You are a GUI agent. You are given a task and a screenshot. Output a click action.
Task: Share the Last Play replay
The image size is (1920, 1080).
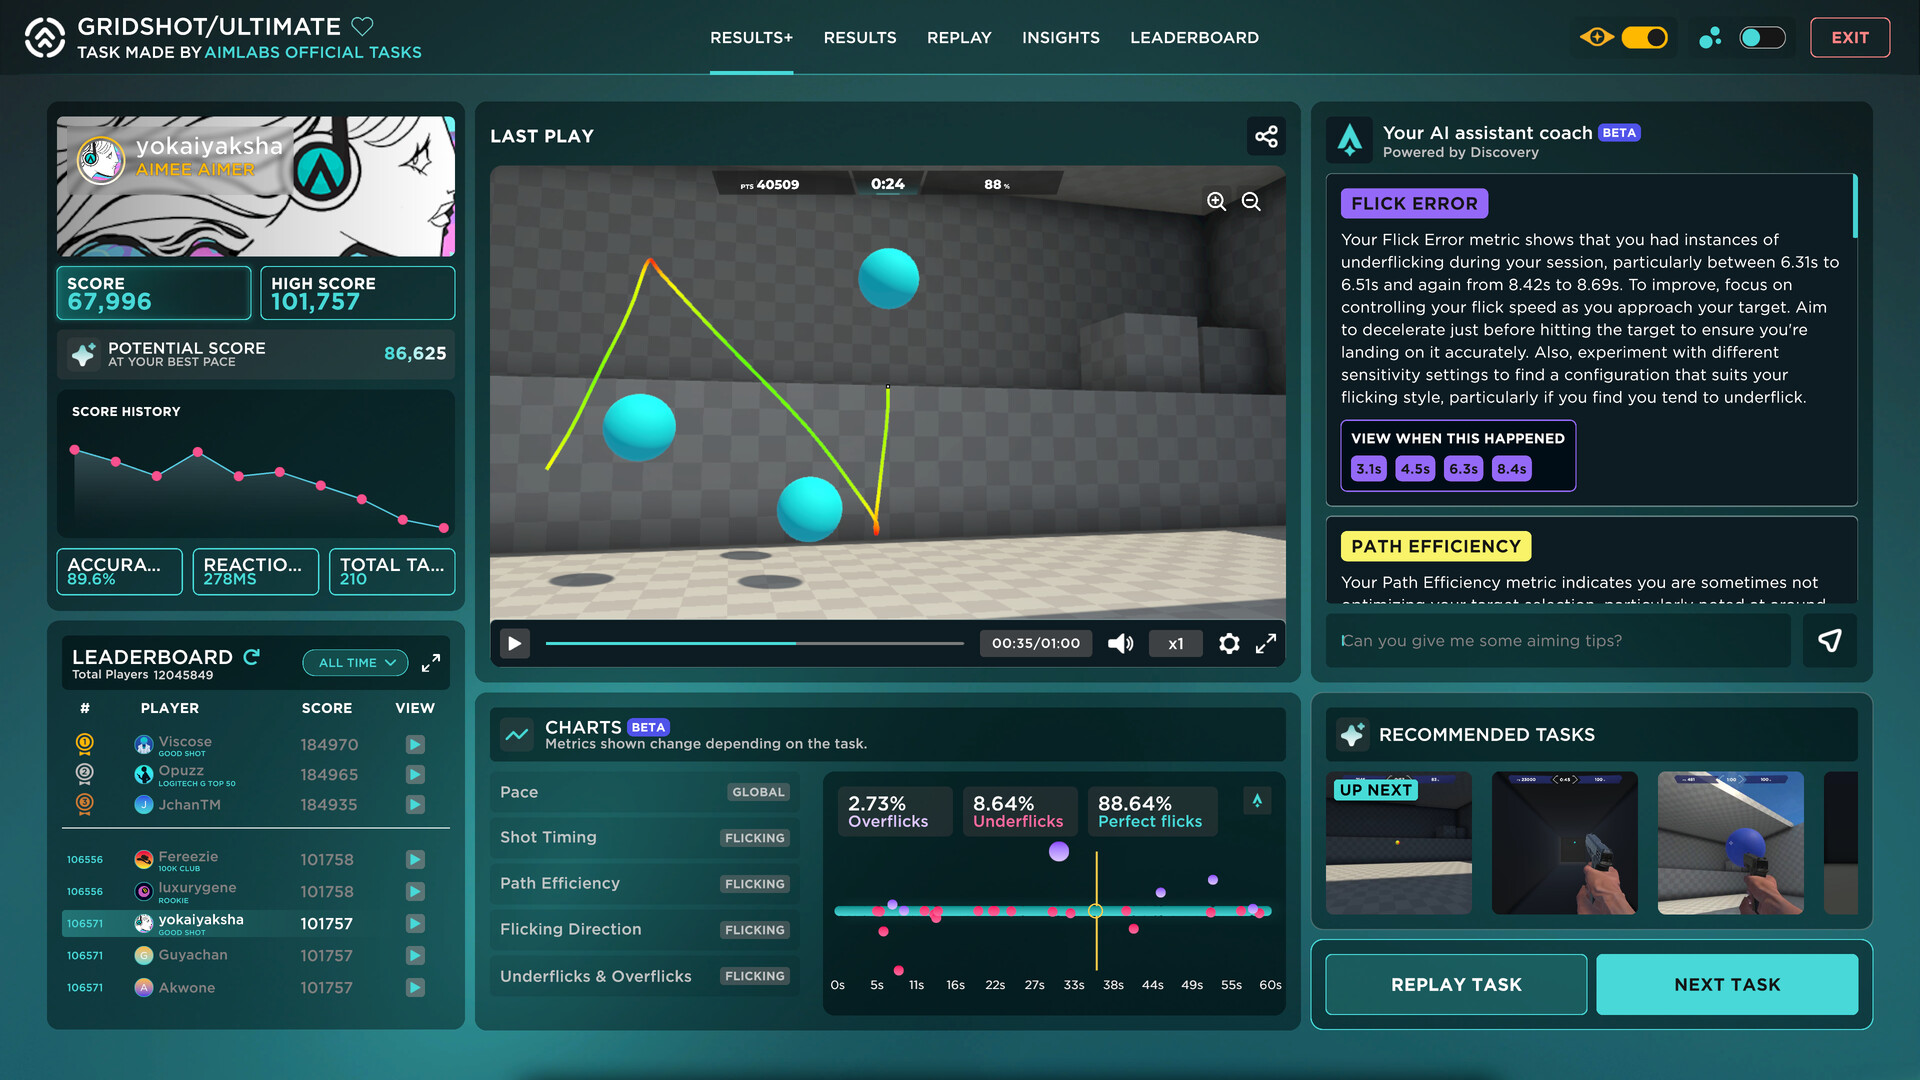click(x=1265, y=137)
